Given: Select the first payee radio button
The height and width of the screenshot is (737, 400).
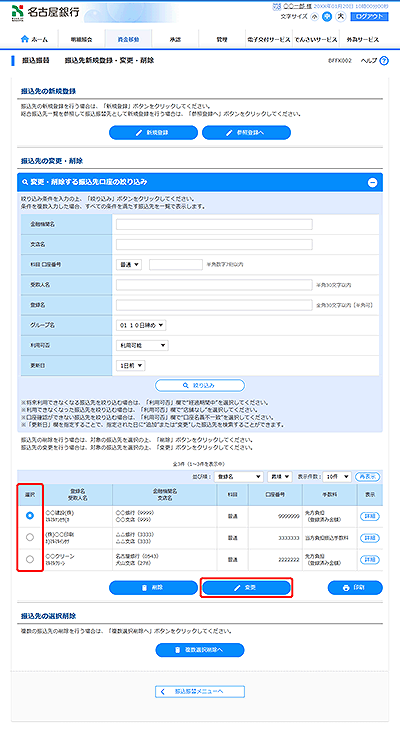Looking at the screenshot, I should (x=30, y=516).
